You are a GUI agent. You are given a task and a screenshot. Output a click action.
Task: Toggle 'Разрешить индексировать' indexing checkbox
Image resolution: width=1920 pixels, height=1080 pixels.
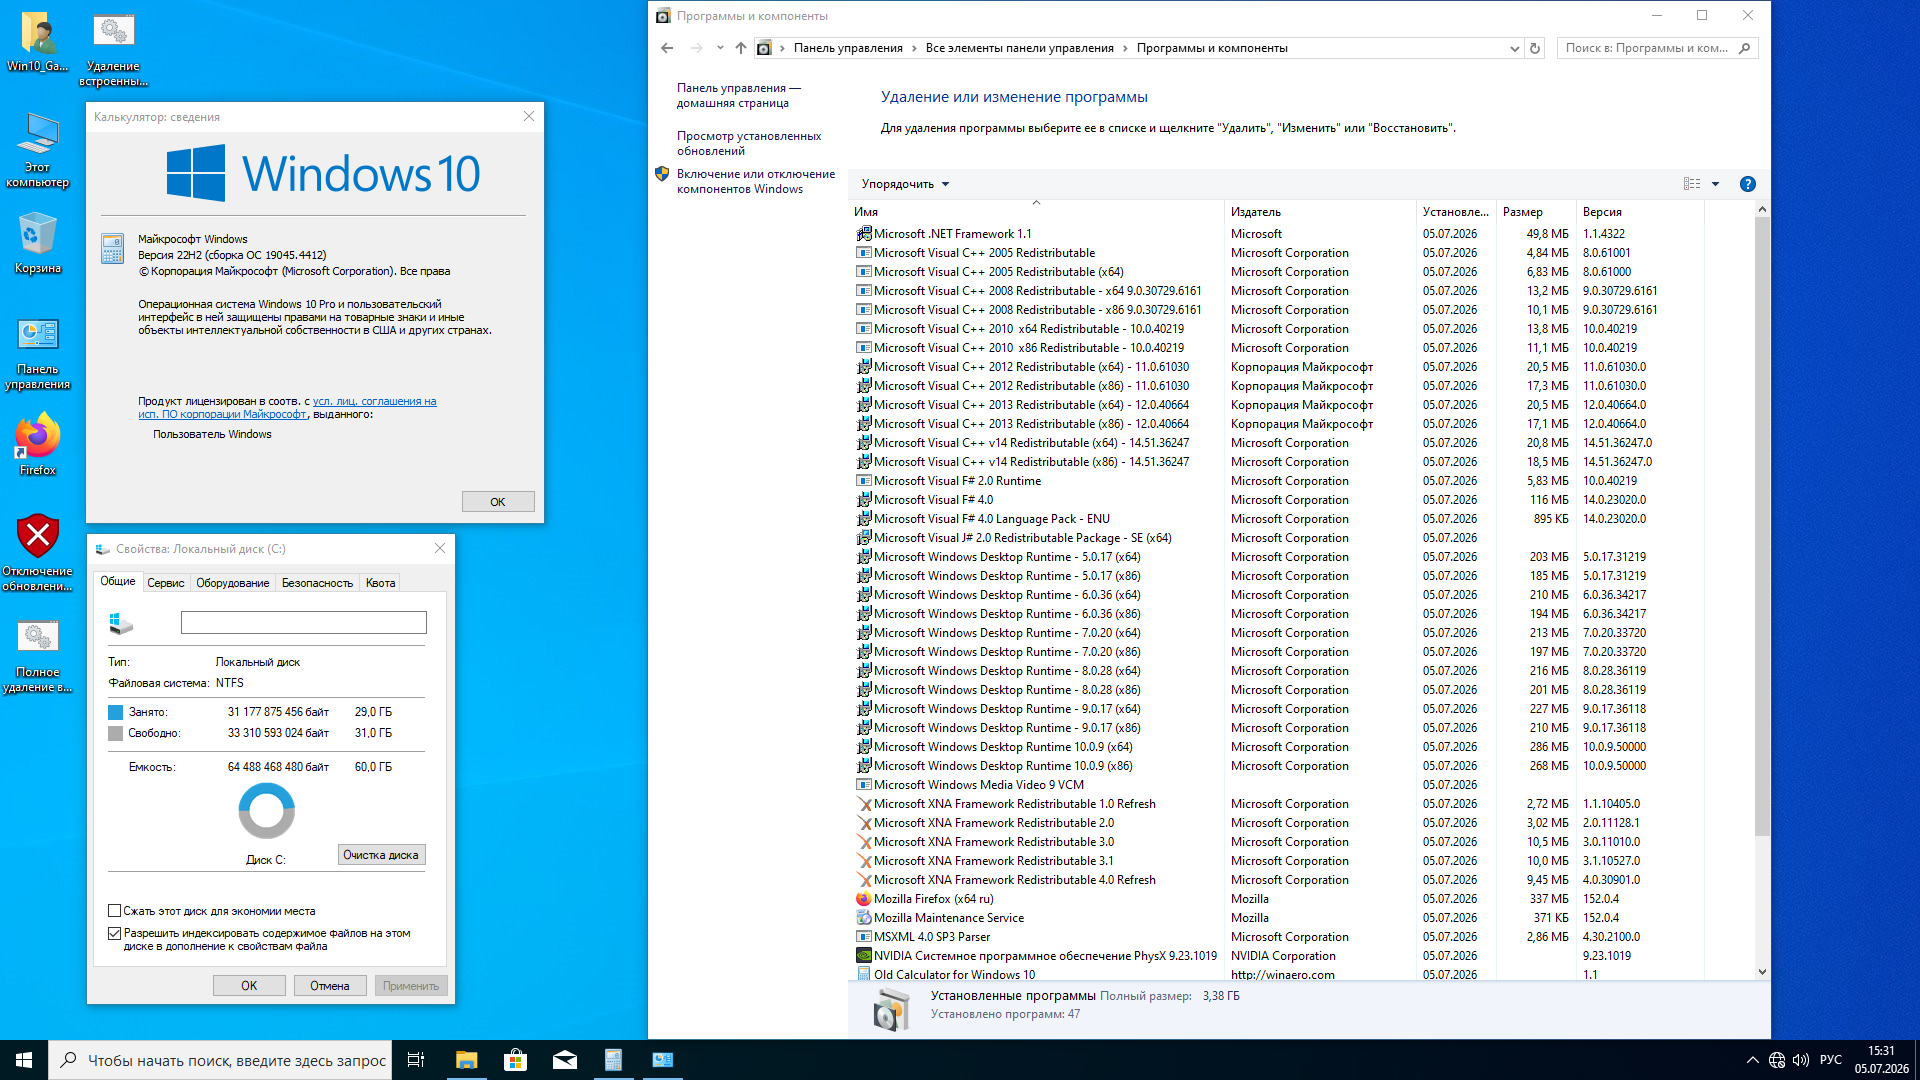115,933
